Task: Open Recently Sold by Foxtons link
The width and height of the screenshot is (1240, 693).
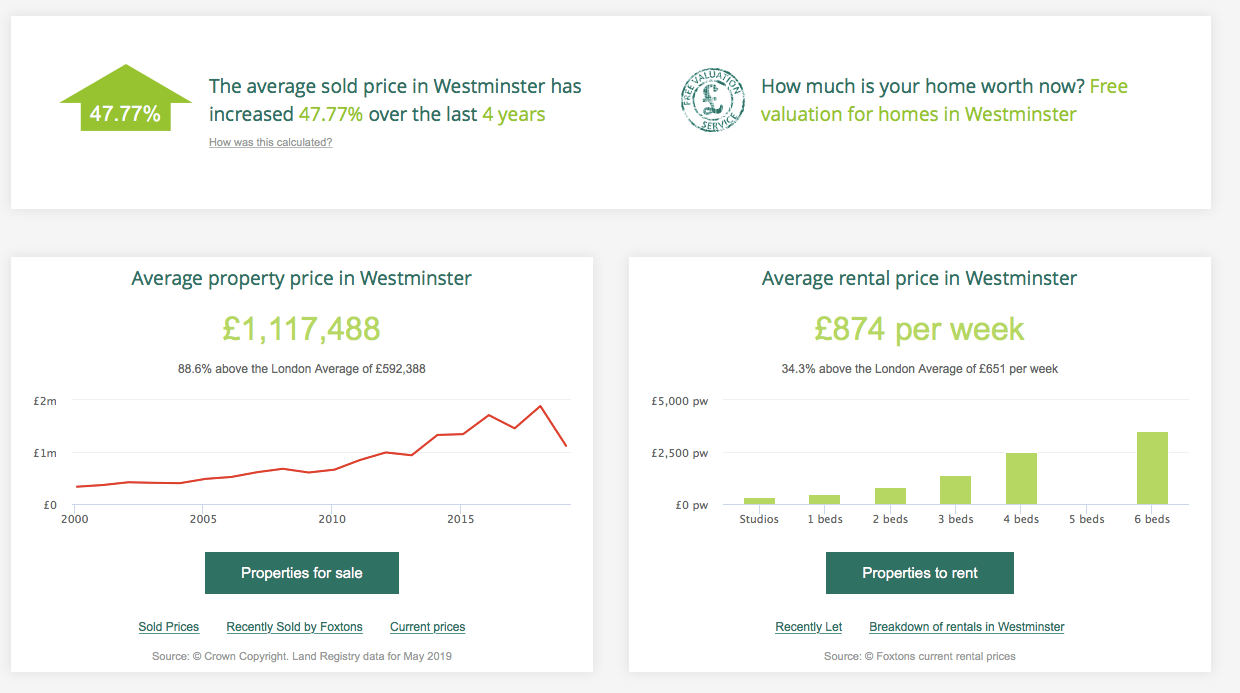Action: (294, 627)
